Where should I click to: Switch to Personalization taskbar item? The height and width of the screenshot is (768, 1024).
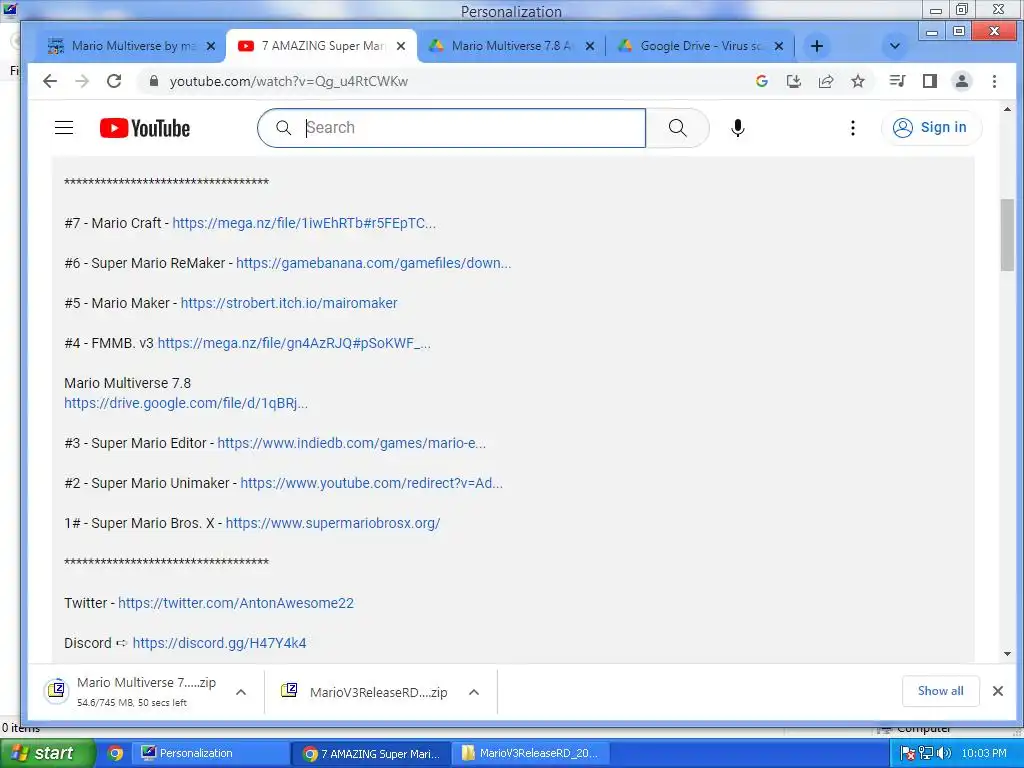pos(210,754)
